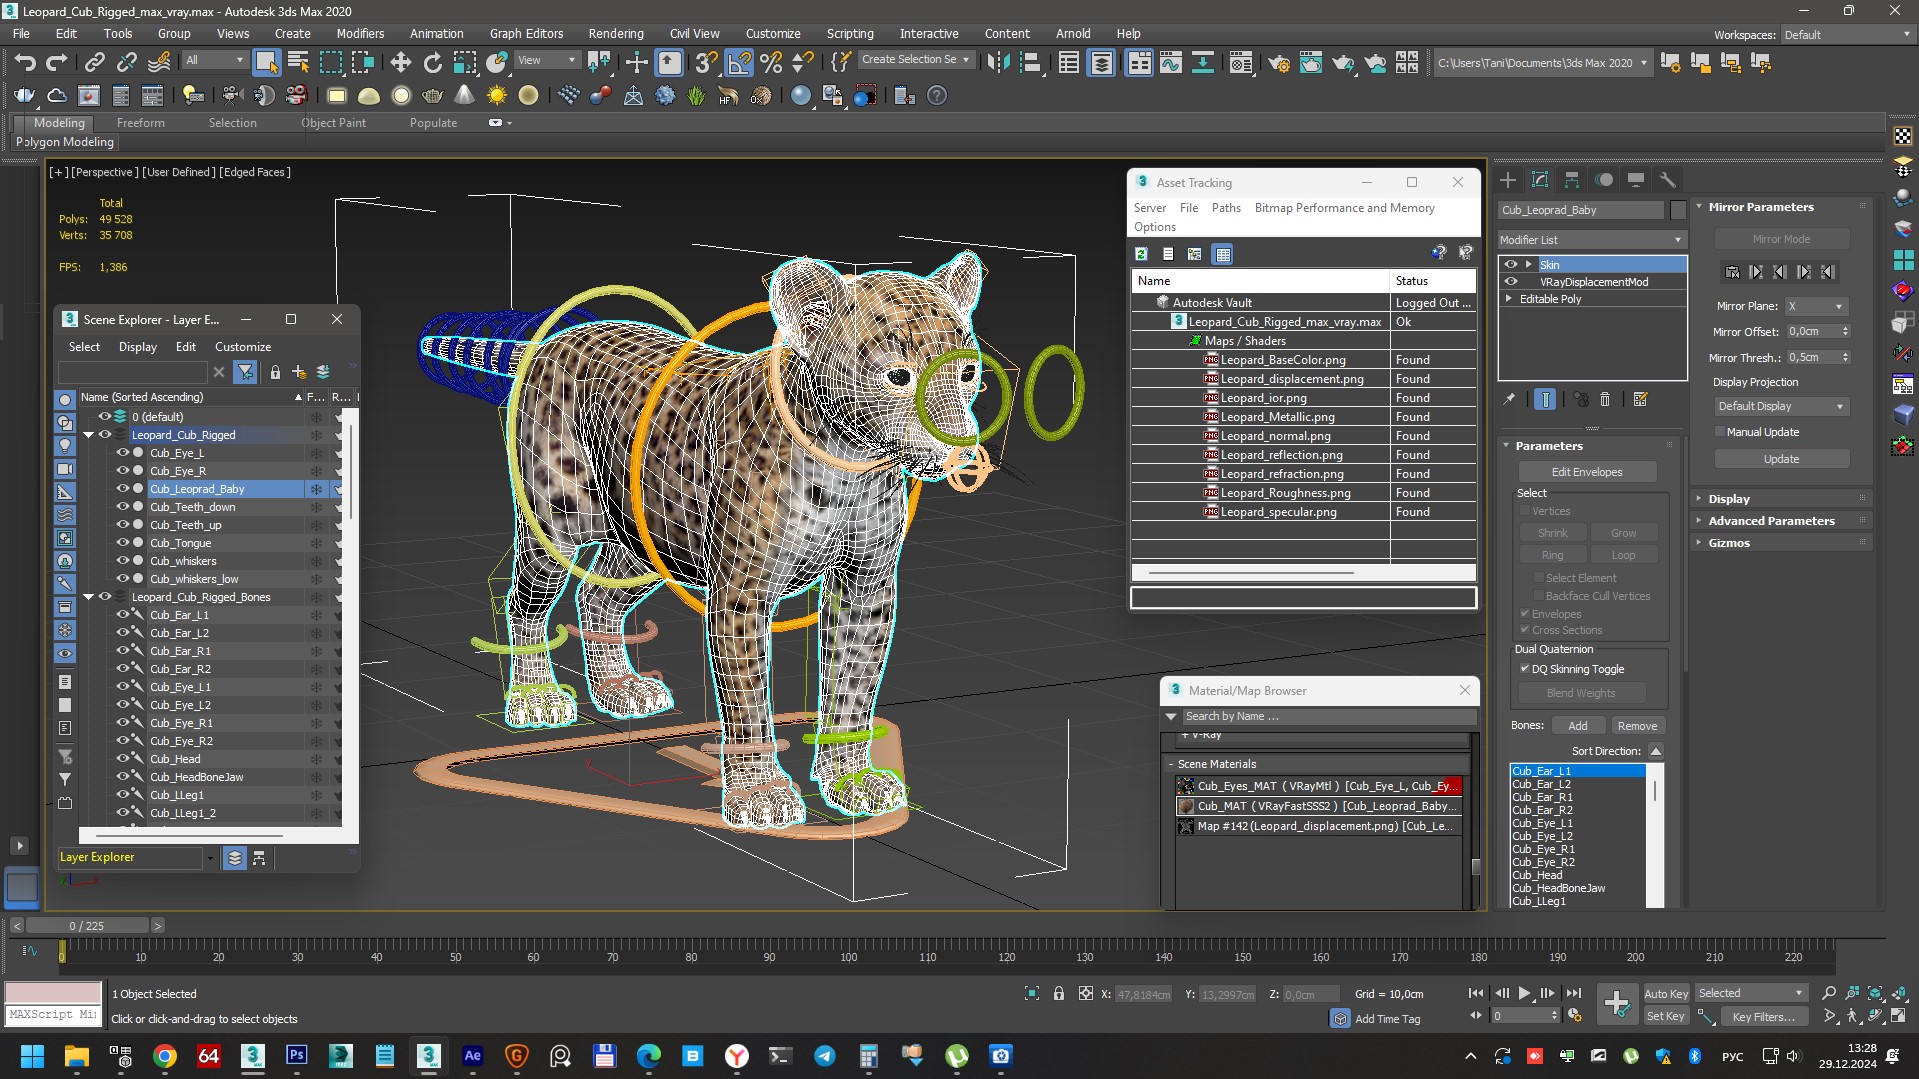Click Refresh in Asset Tracking toolbar
This screenshot has height=1079, width=1919.
coord(1141,254)
